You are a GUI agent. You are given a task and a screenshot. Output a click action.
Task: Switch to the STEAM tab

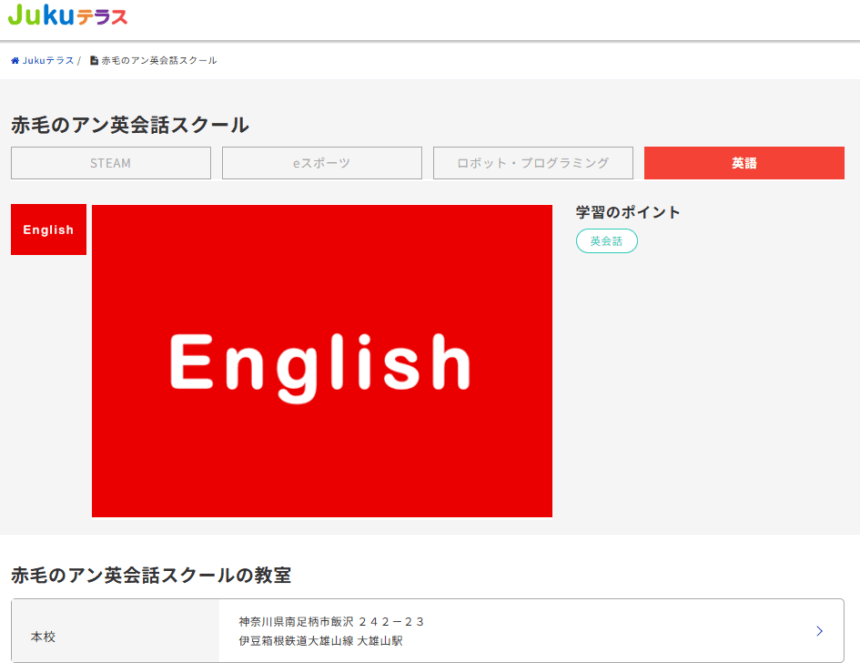pos(111,163)
